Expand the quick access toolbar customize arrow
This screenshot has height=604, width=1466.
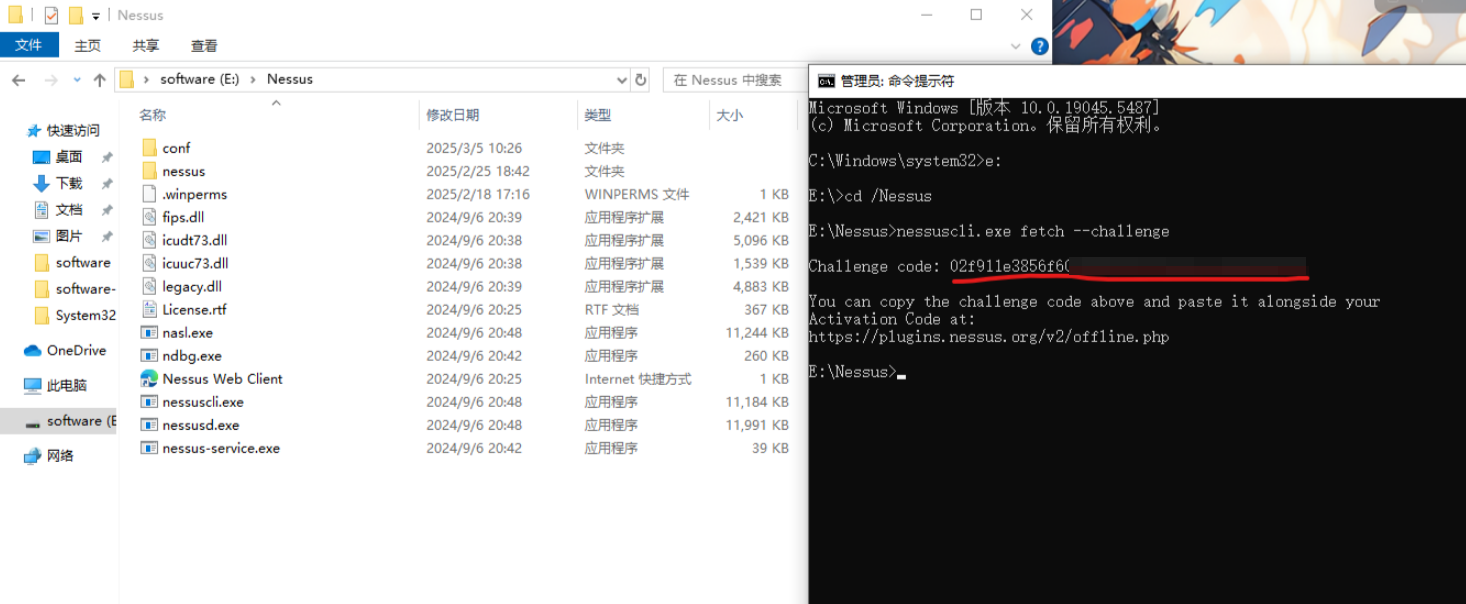tap(96, 16)
